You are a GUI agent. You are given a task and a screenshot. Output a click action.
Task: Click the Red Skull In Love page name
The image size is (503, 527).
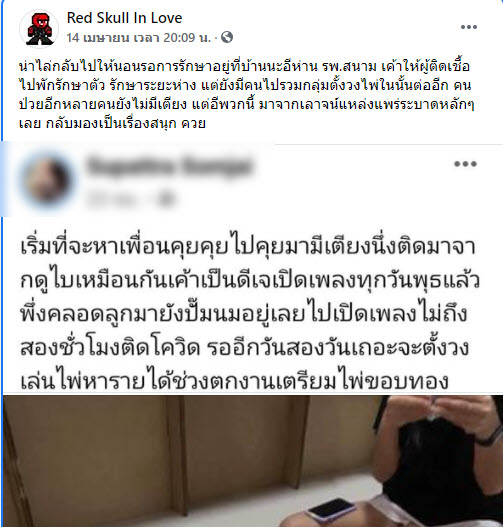[x=124, y=18]
